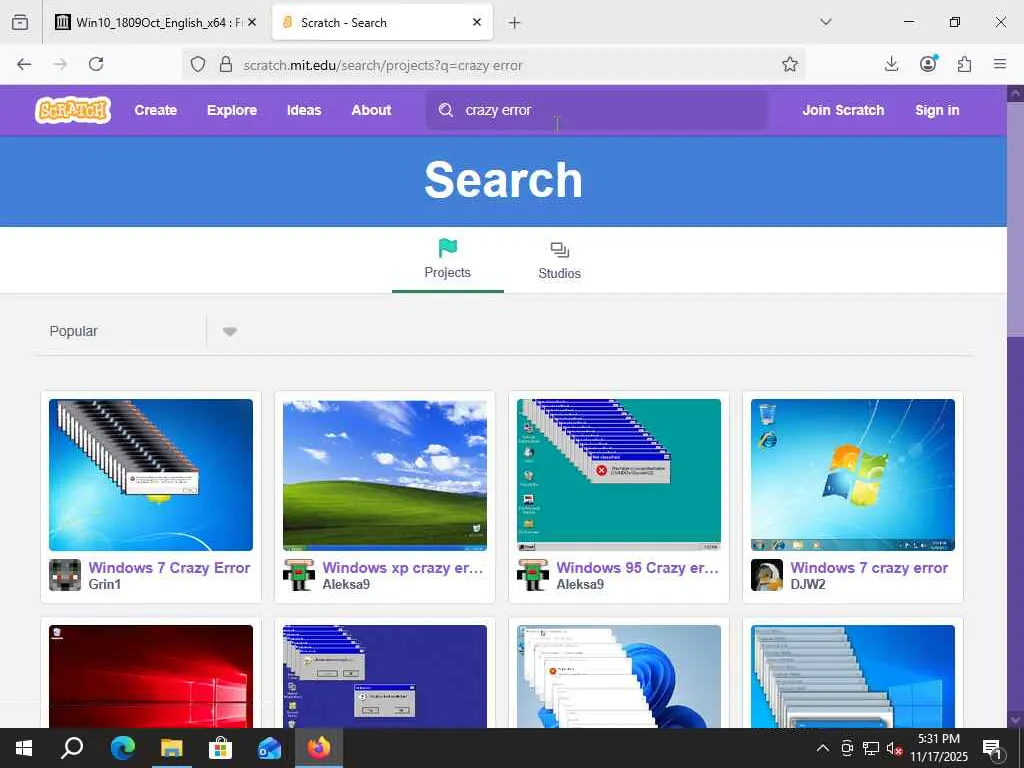Show hidden system tray icons chevron
Screen dimensions: 1024x768
pos(823,748)
